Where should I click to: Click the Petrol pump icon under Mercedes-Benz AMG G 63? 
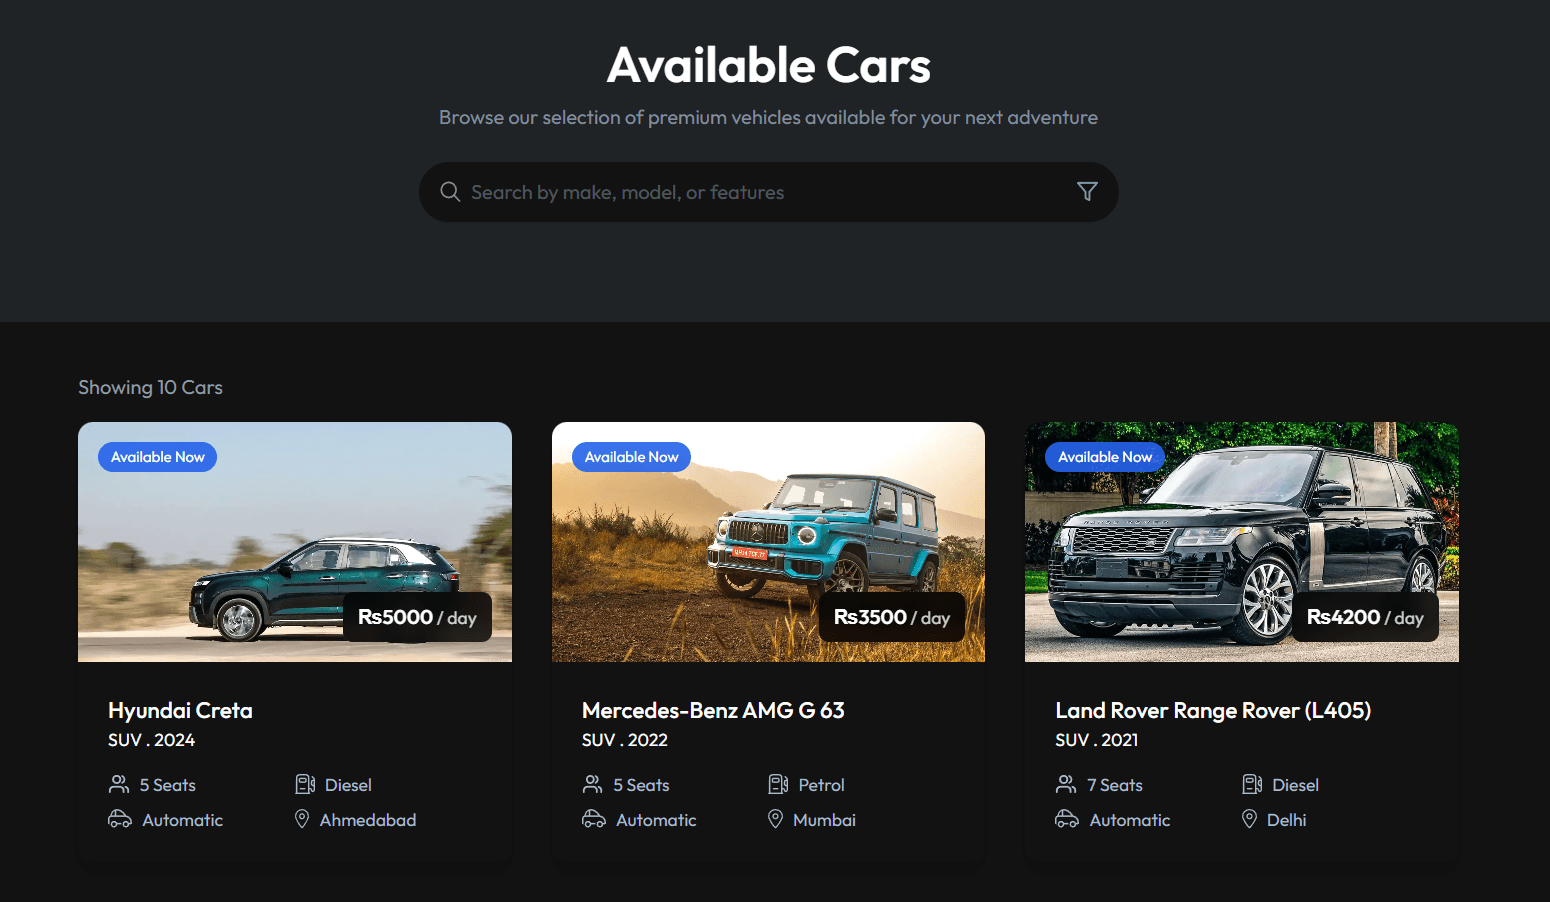pos(776,784)
